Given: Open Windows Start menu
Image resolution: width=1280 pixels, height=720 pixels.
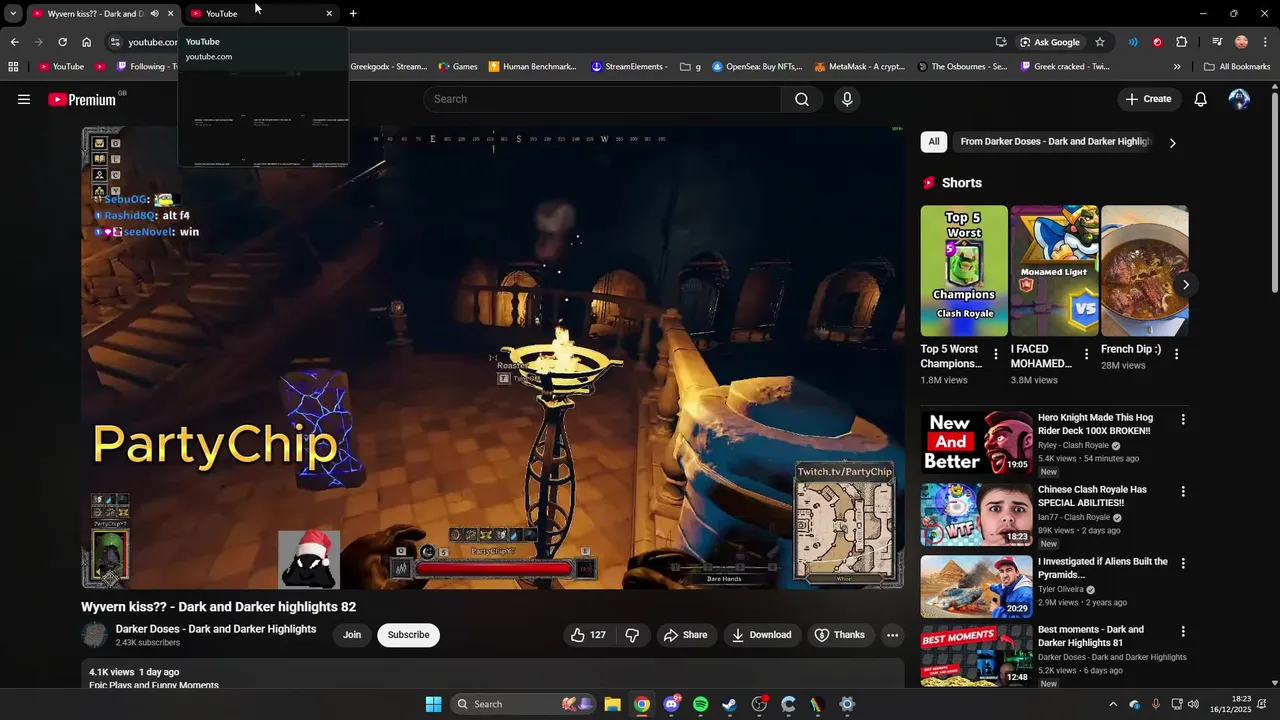Looking at the screenshot, I should pos(433,704).
